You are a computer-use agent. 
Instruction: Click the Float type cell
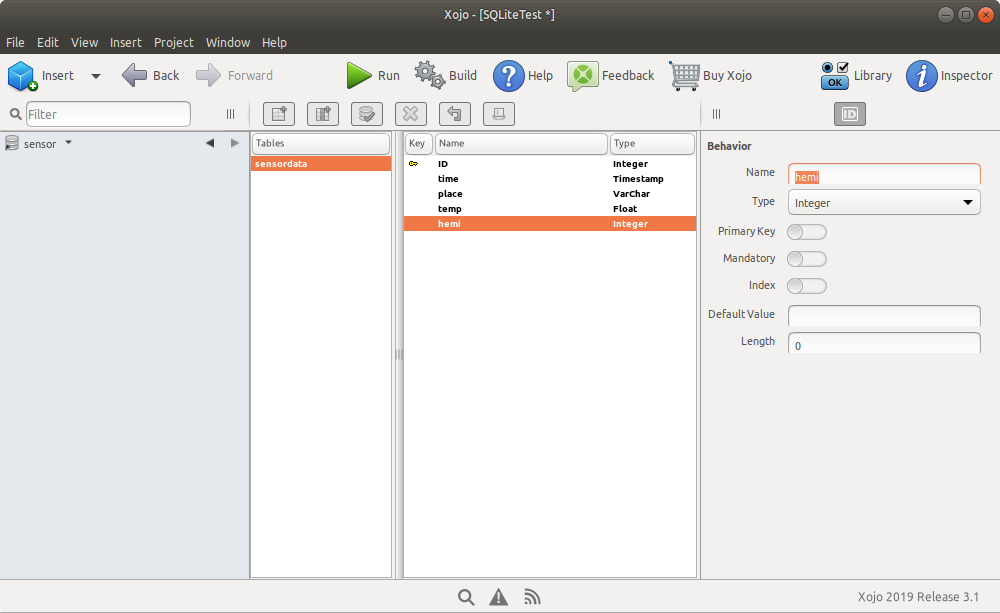coord(625,209)
